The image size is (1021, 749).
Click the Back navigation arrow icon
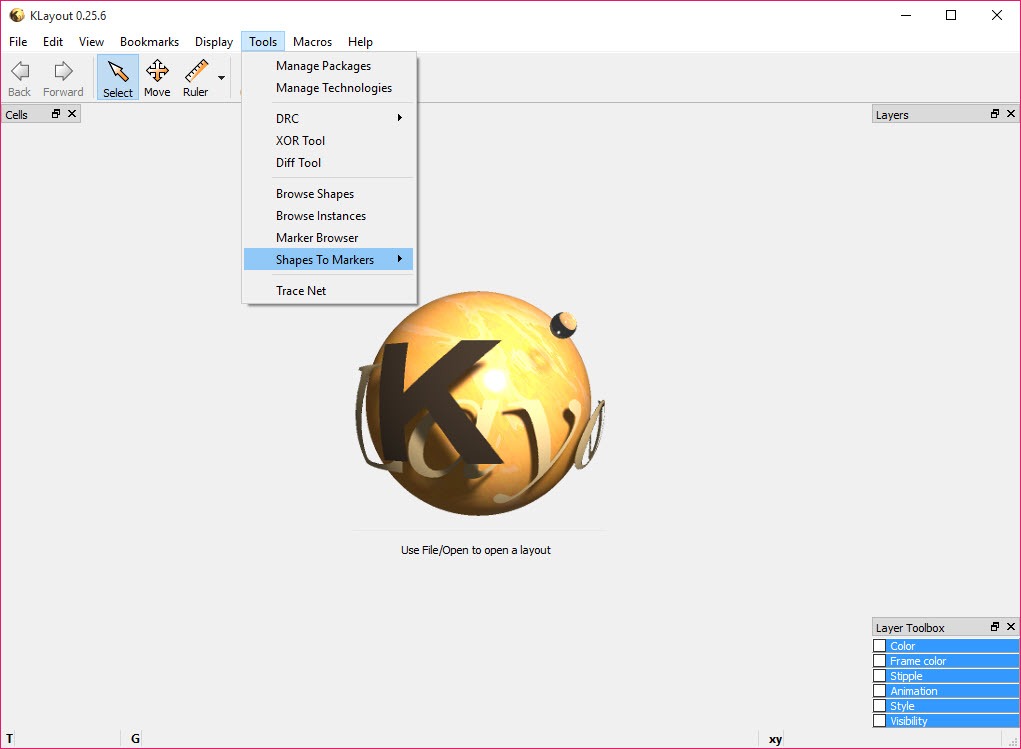(20, 70)
